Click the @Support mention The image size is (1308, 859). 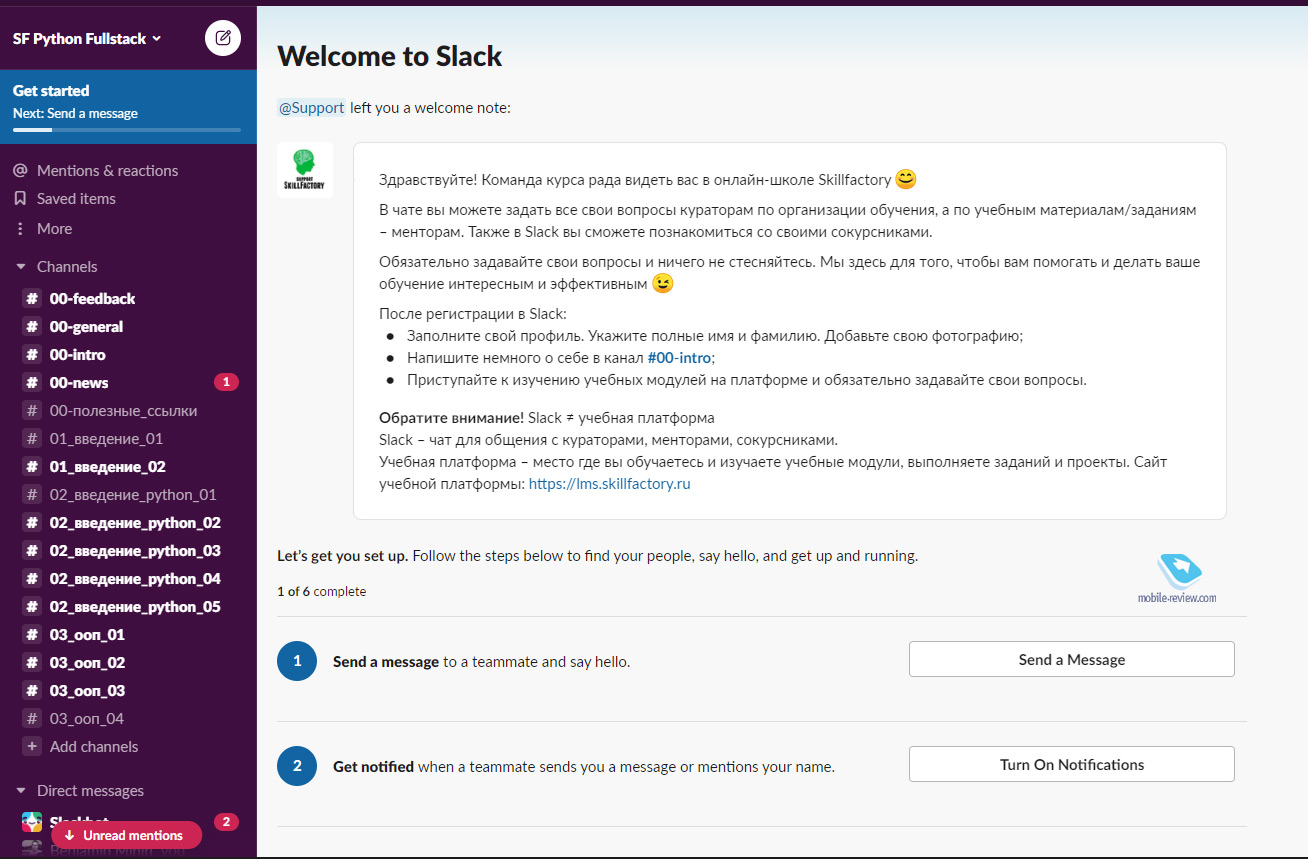pyautogui.click(x=311, y=108)
